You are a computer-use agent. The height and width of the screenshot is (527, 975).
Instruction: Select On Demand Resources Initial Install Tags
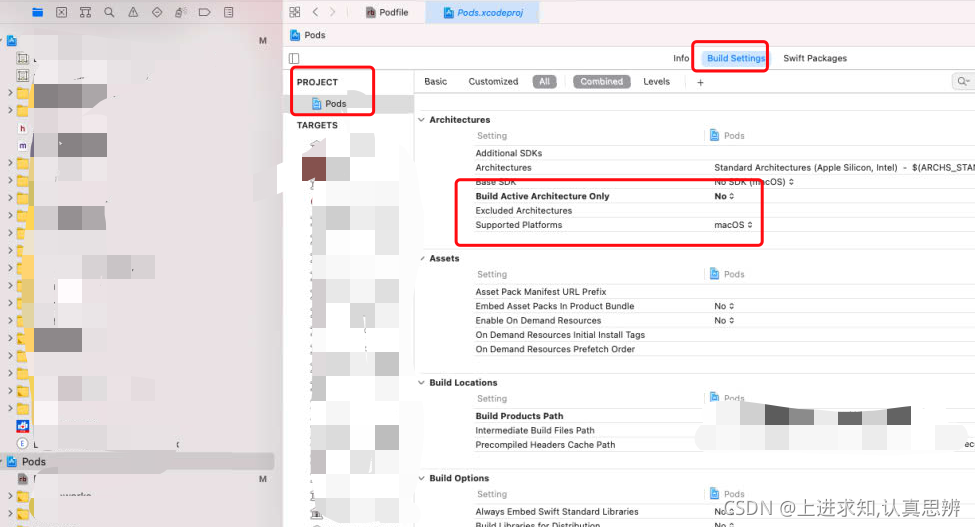pos(560,334)
